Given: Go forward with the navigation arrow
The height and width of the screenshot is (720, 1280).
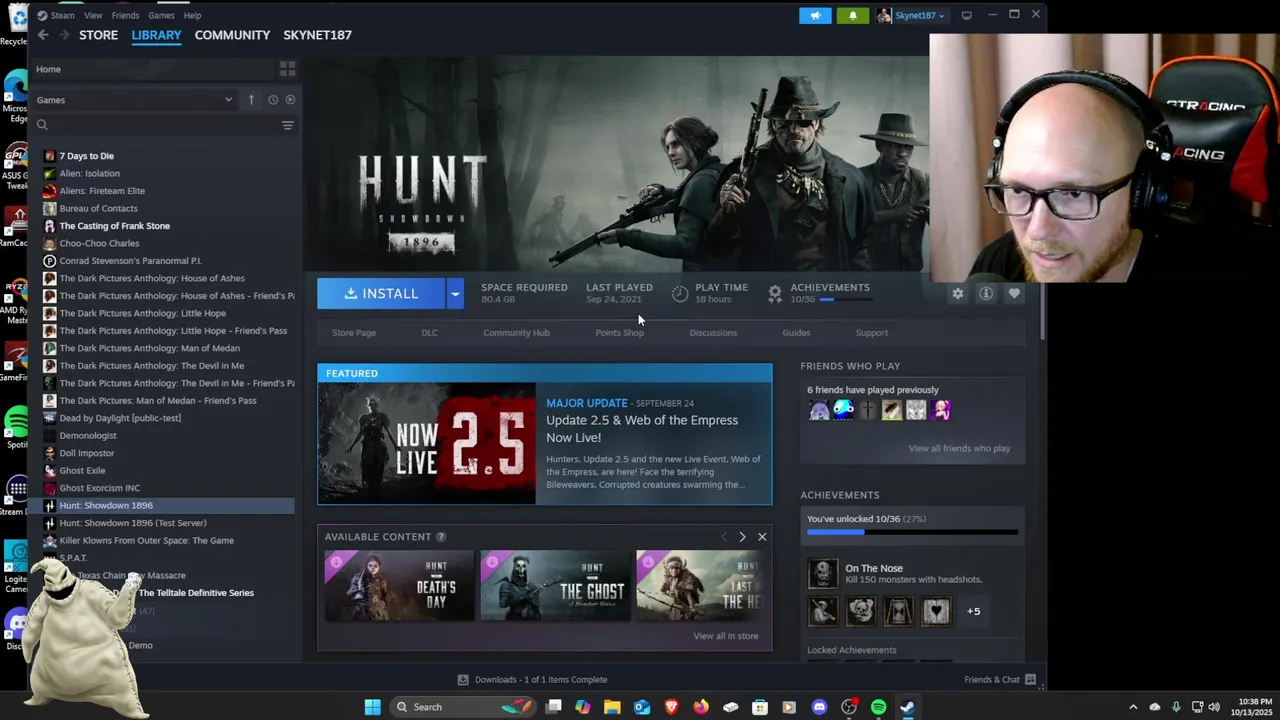Looking at the screenshot, I should (x=64, y=35).
